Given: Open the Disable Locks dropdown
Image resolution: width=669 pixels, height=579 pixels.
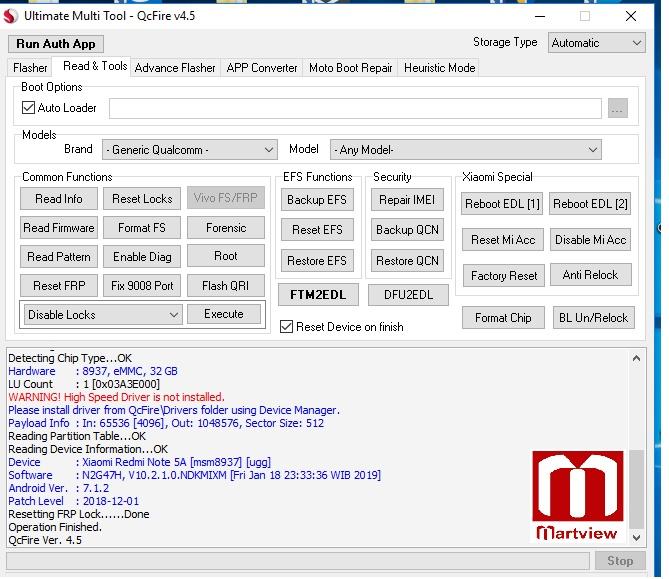Looking at the screenshot, I should click(103, 315).
